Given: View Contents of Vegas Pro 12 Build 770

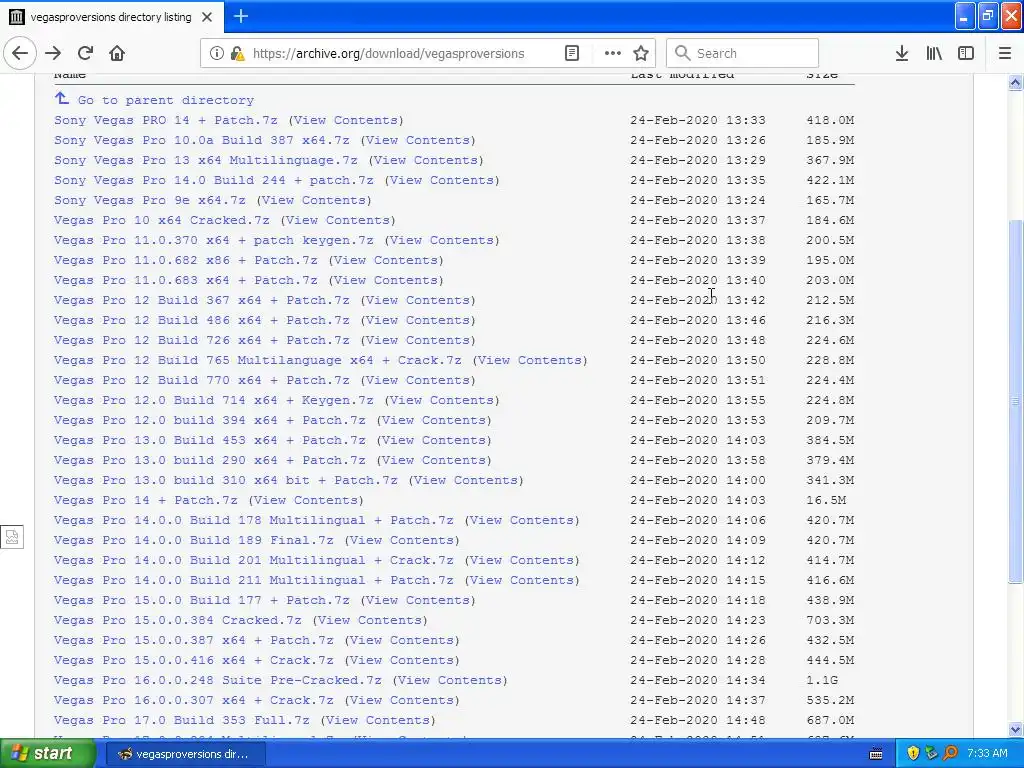Looking at the screenshot, I should [x=417, y=380].
